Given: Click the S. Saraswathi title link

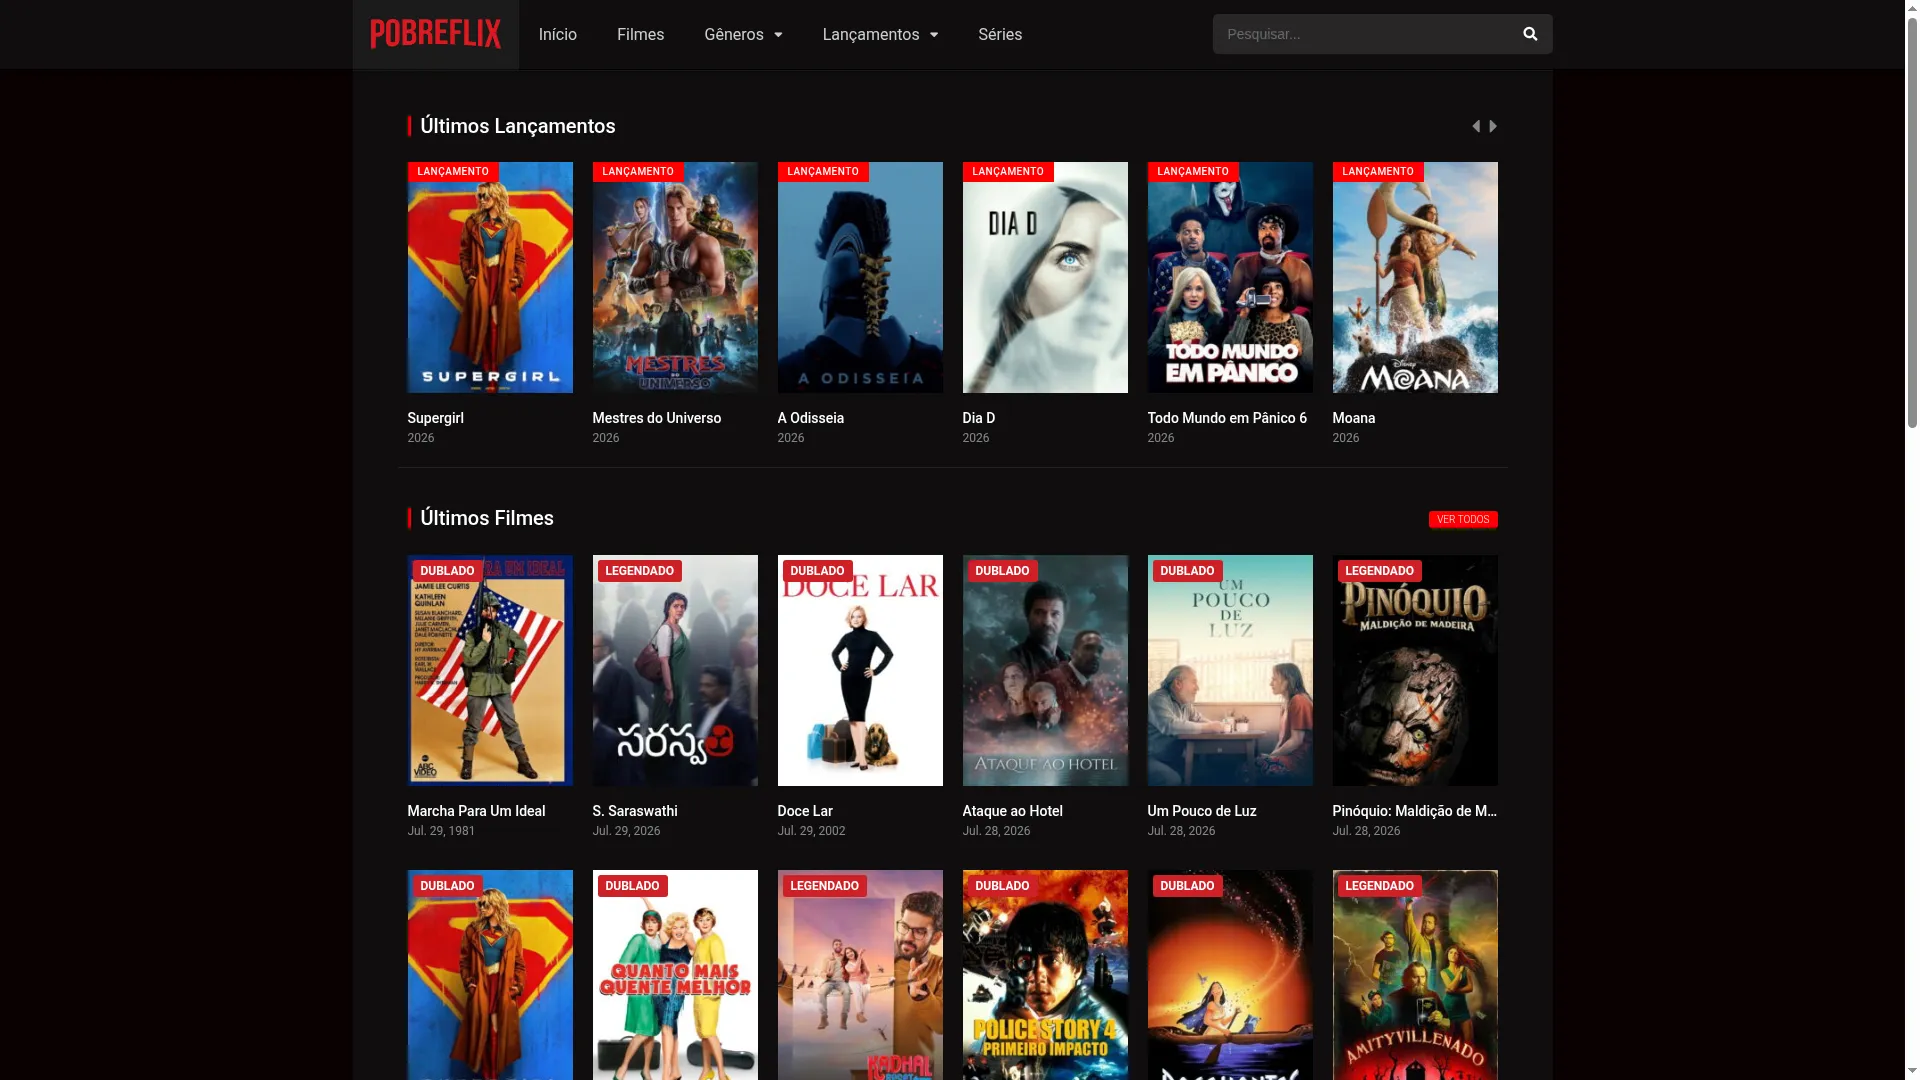Looking at the screenshot, I should [634, 811].
